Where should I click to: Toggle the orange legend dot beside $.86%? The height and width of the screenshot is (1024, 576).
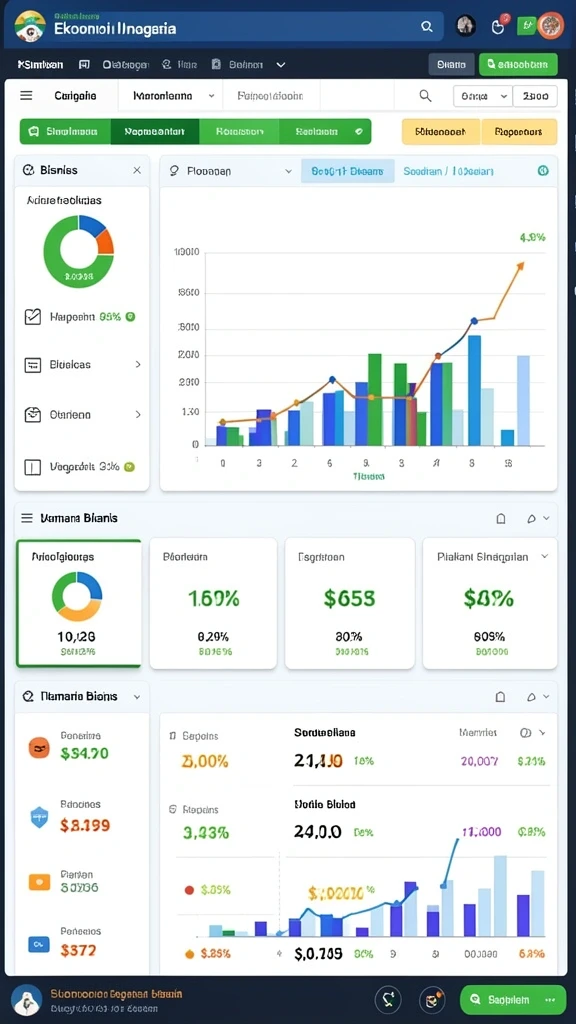coord(189,954)
